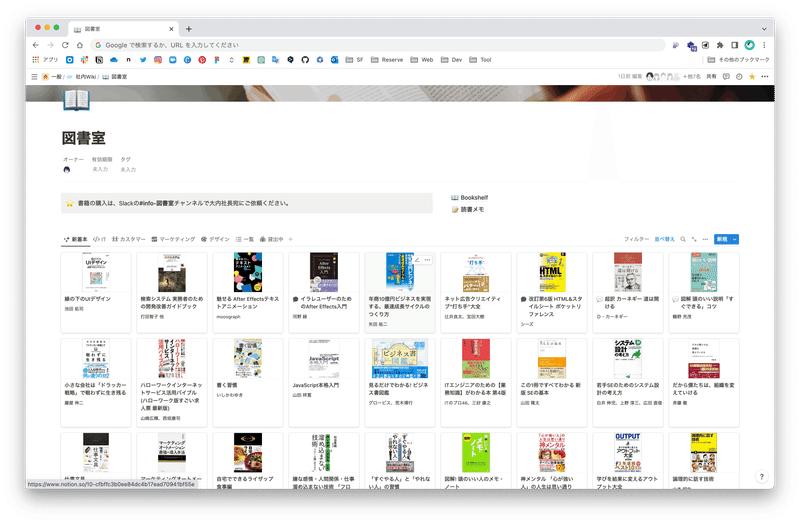
Task: Expand the browser tab search chevron
Action: (764, 29)
